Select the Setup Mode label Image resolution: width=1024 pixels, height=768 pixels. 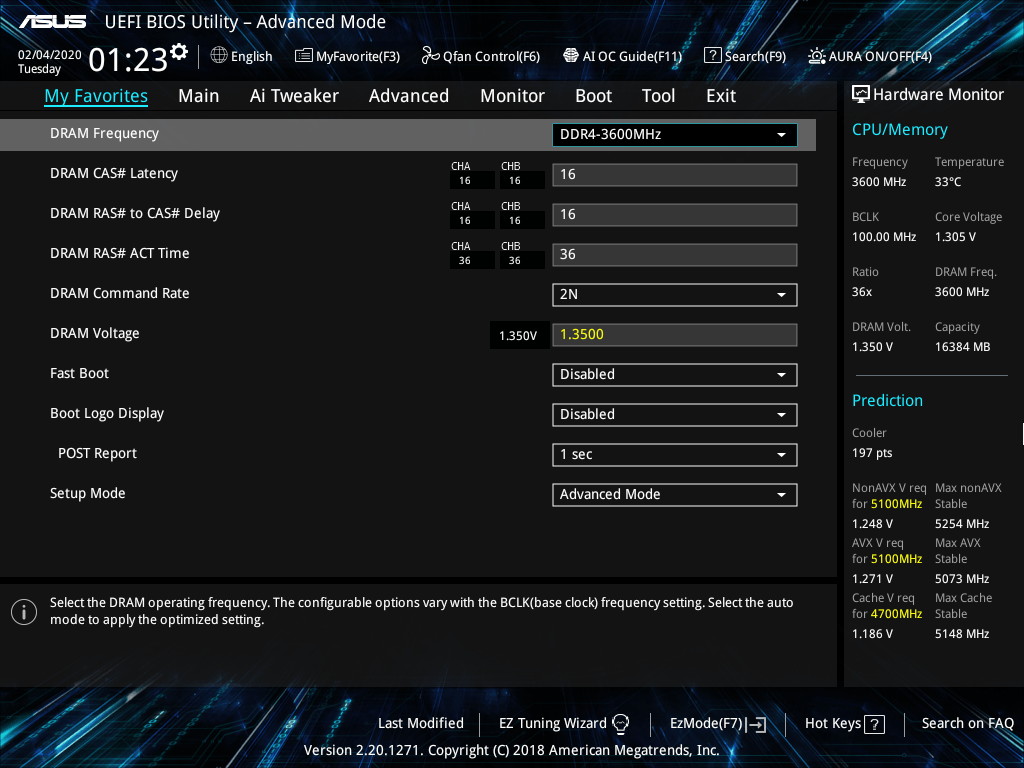(x=88, y=494)
